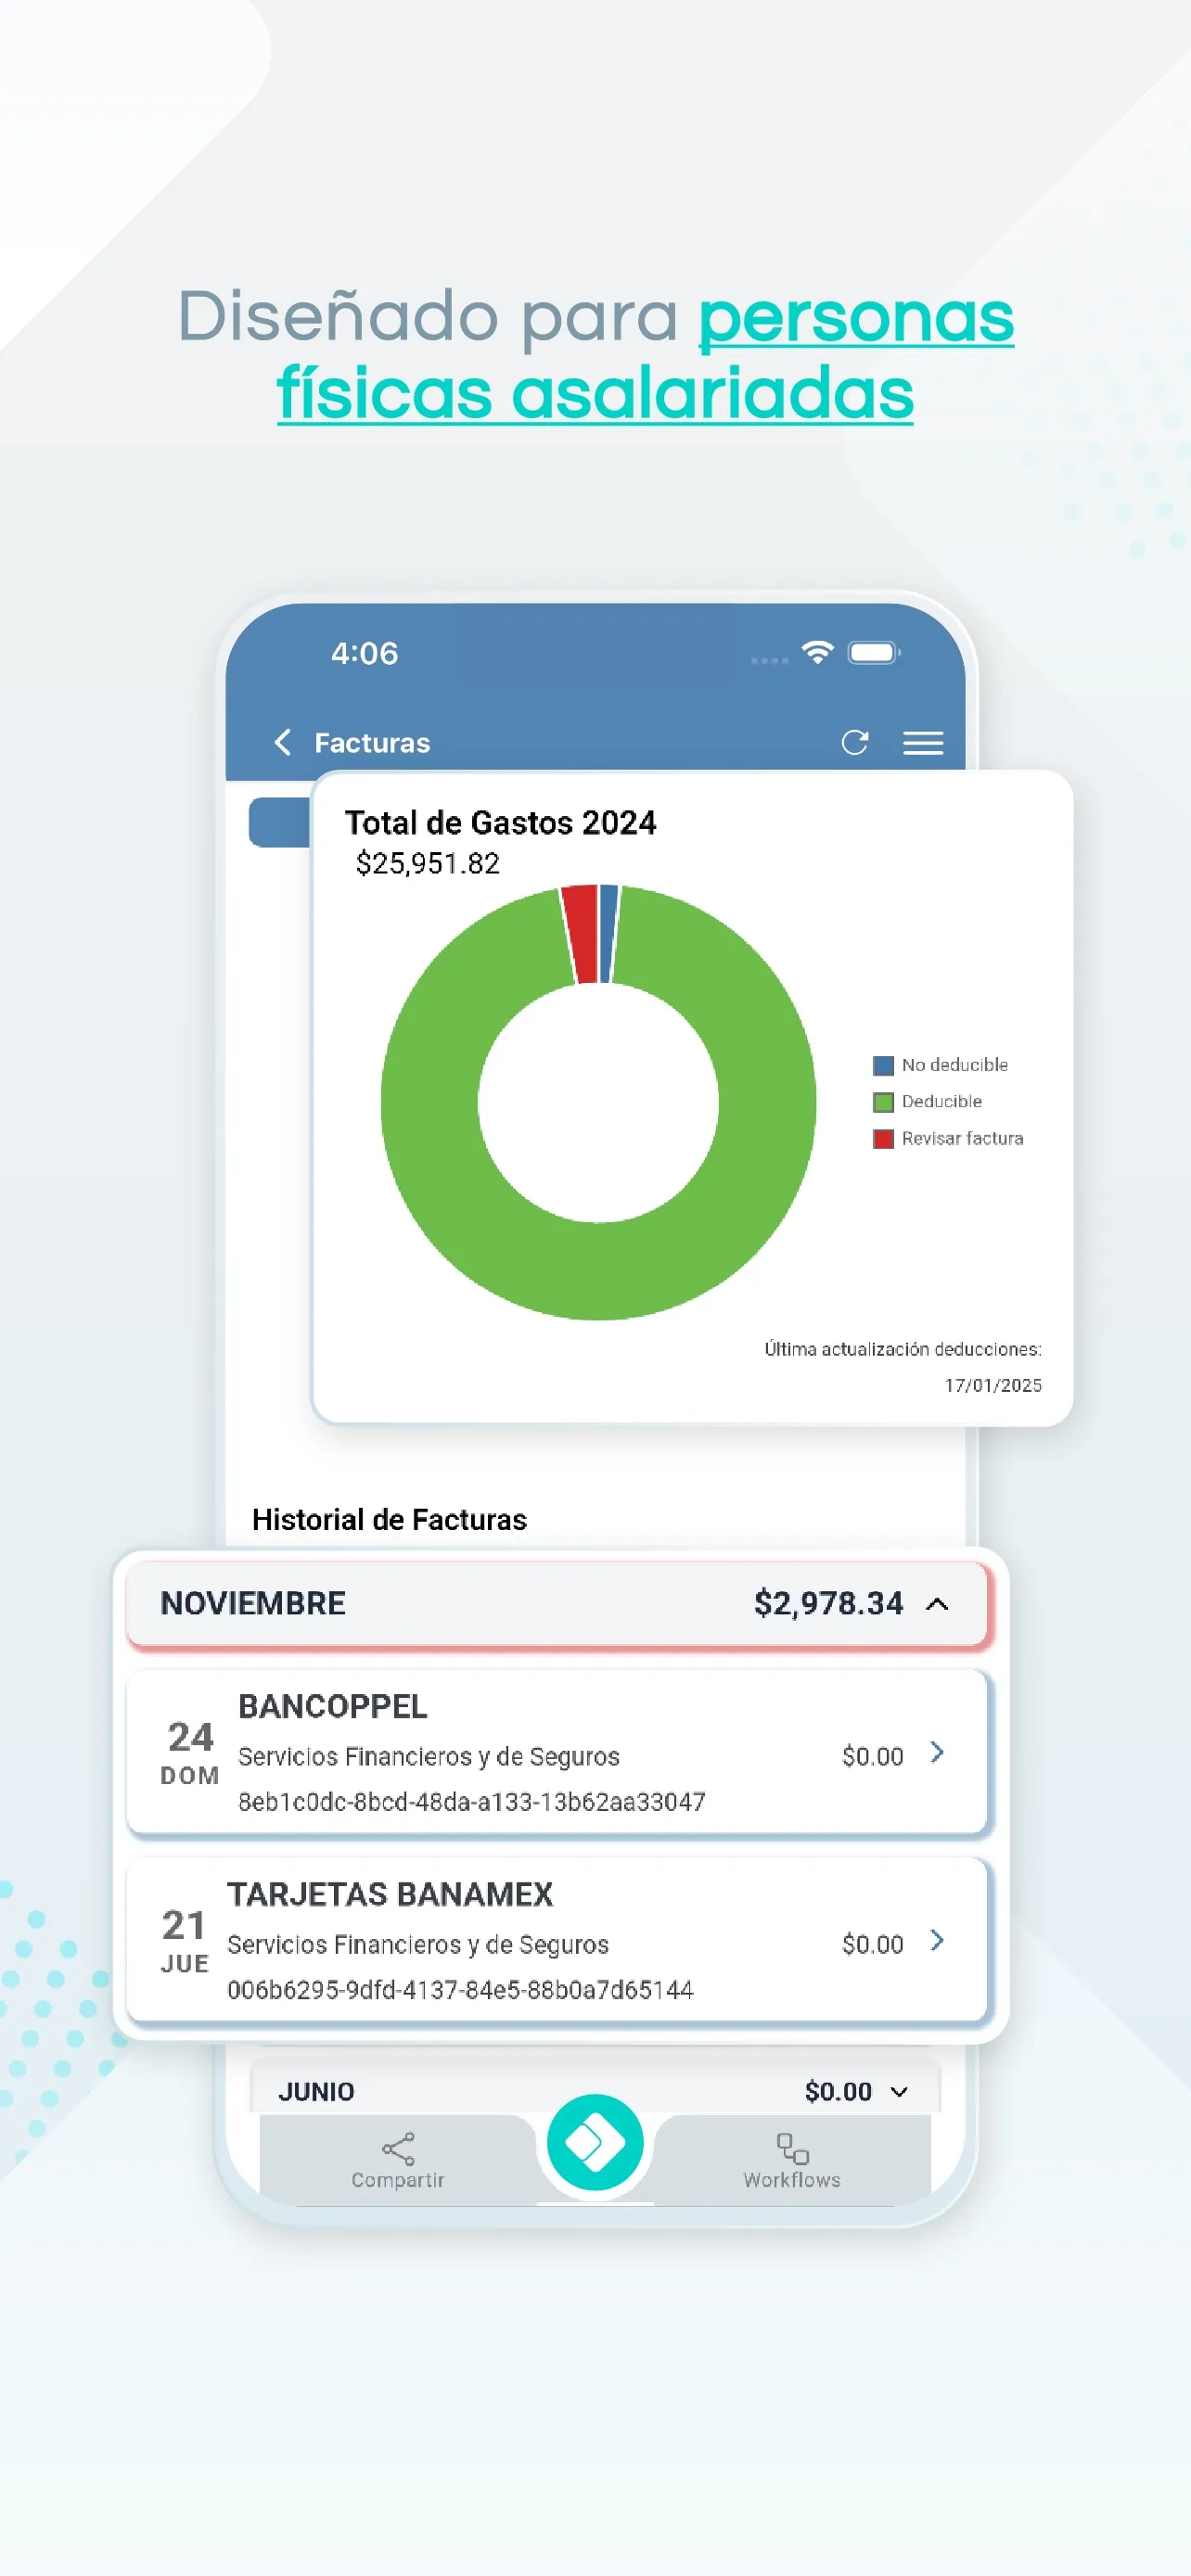Tap the JUNIO total $0.00

point(838,2091)
